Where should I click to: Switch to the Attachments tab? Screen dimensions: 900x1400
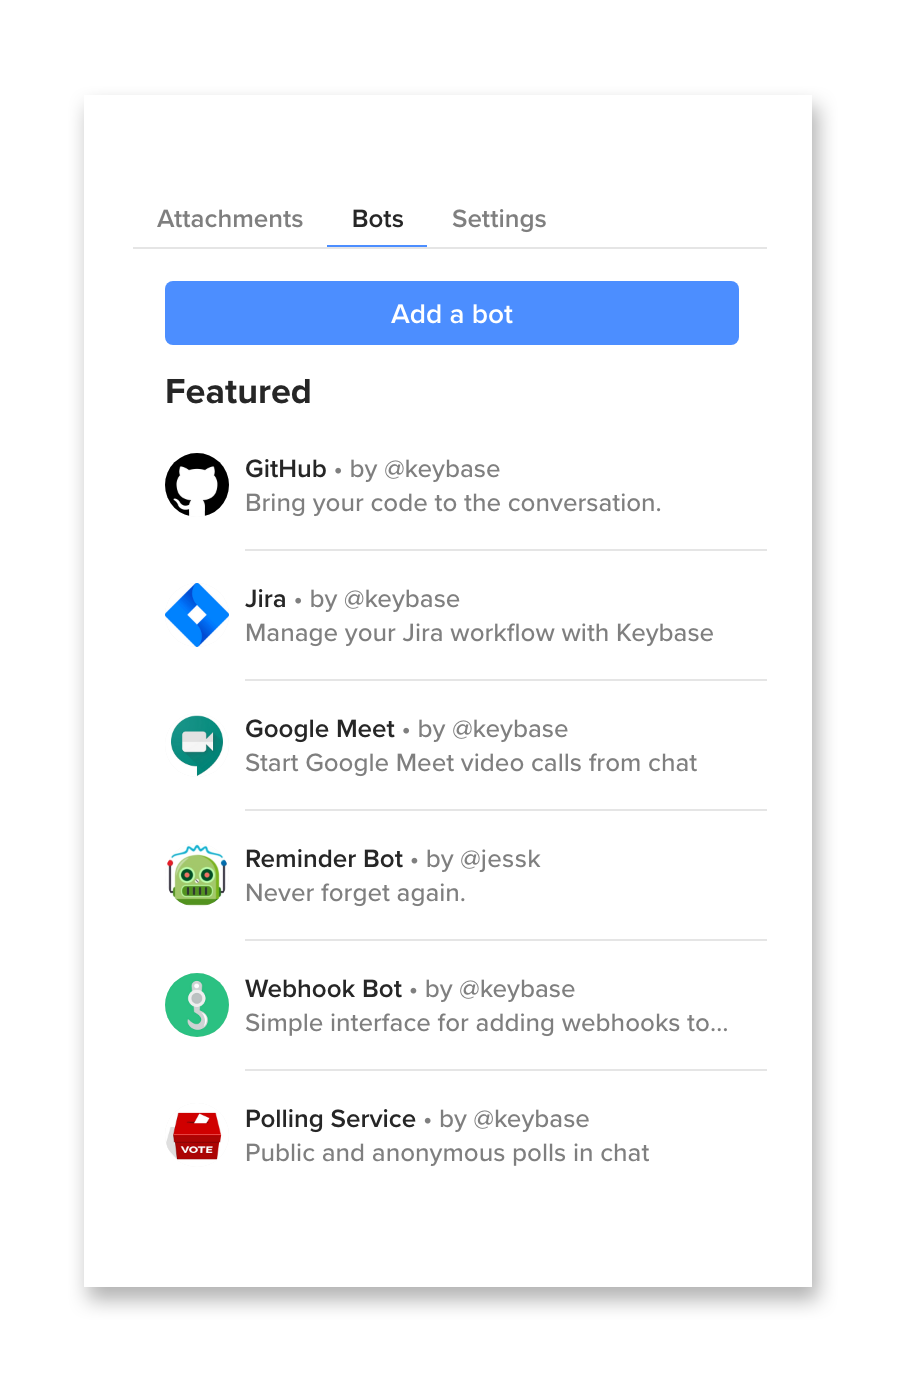(x=230, y=219)
